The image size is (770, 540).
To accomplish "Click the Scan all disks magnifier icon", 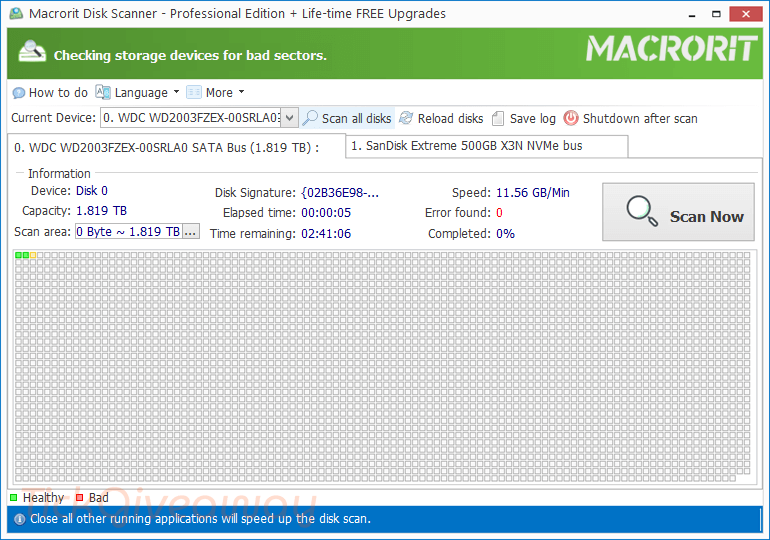I will pyautogui.click(x=310, y=118).
